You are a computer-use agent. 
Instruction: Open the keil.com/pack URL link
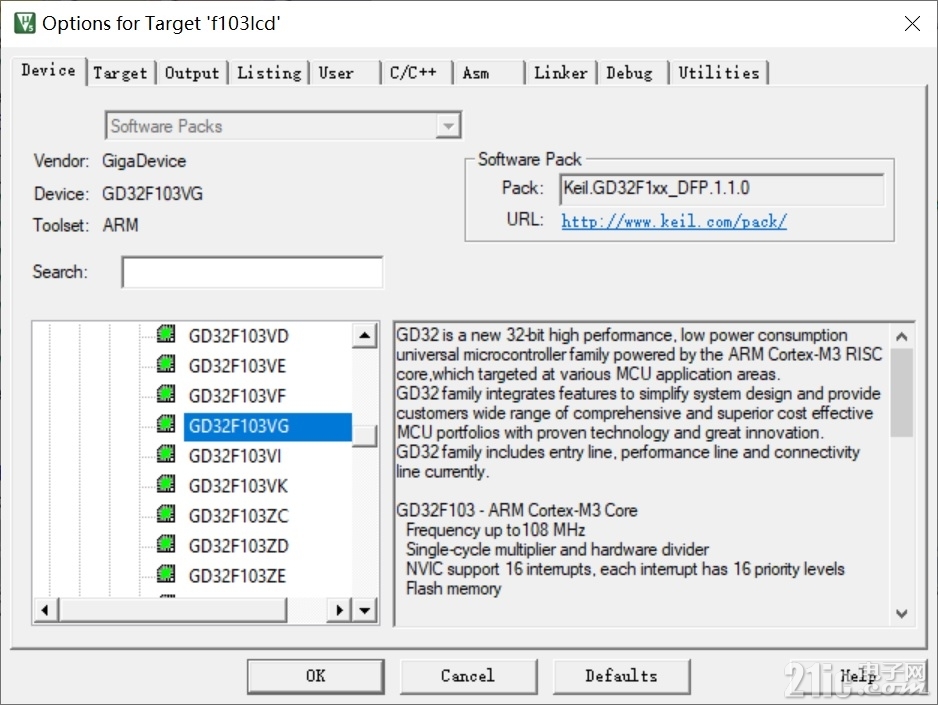pos(674,221)
